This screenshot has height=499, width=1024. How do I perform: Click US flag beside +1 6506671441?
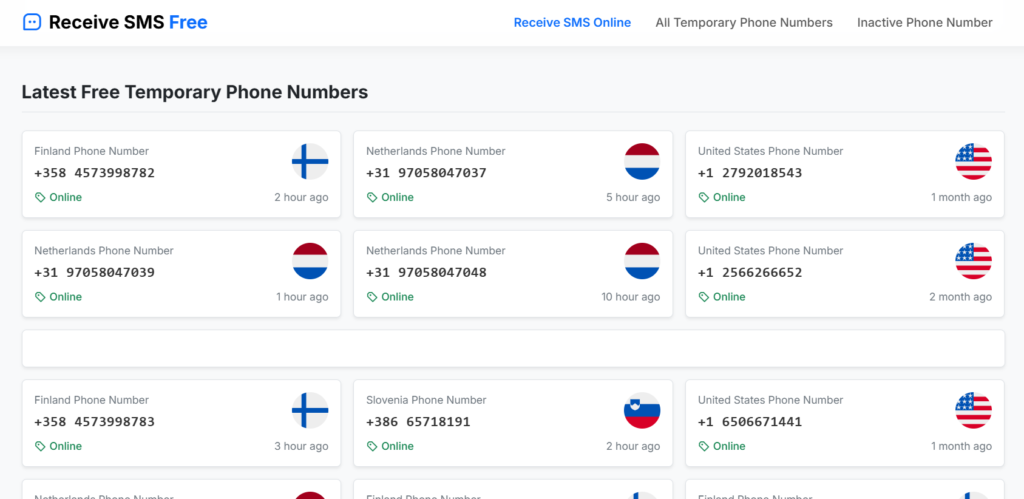973,410
